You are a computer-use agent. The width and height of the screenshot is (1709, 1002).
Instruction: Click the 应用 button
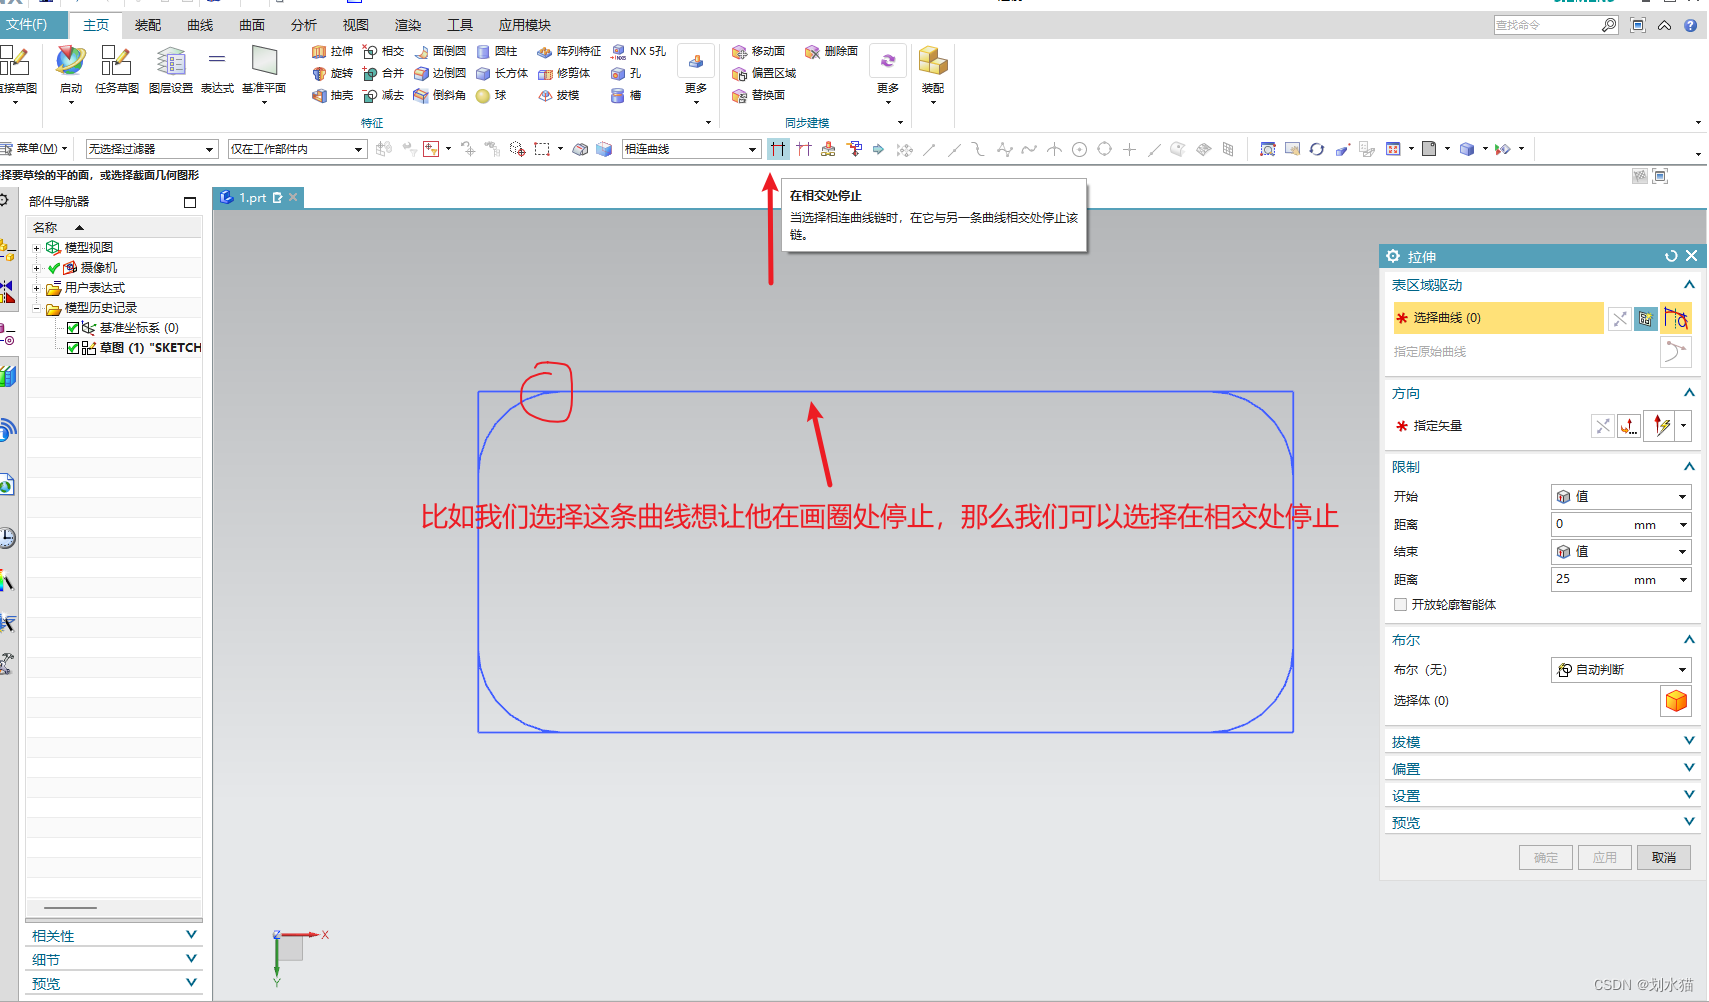point(1604,857)
